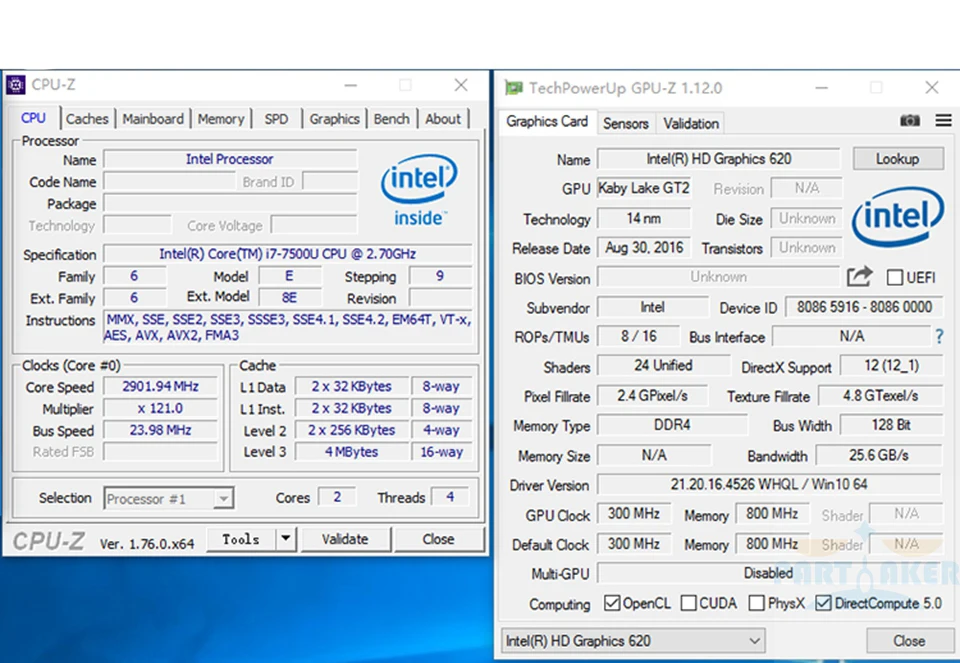Open the About tab in CPU-Z
This screenshot has height=663, width=960.
[x=443, y=119]
